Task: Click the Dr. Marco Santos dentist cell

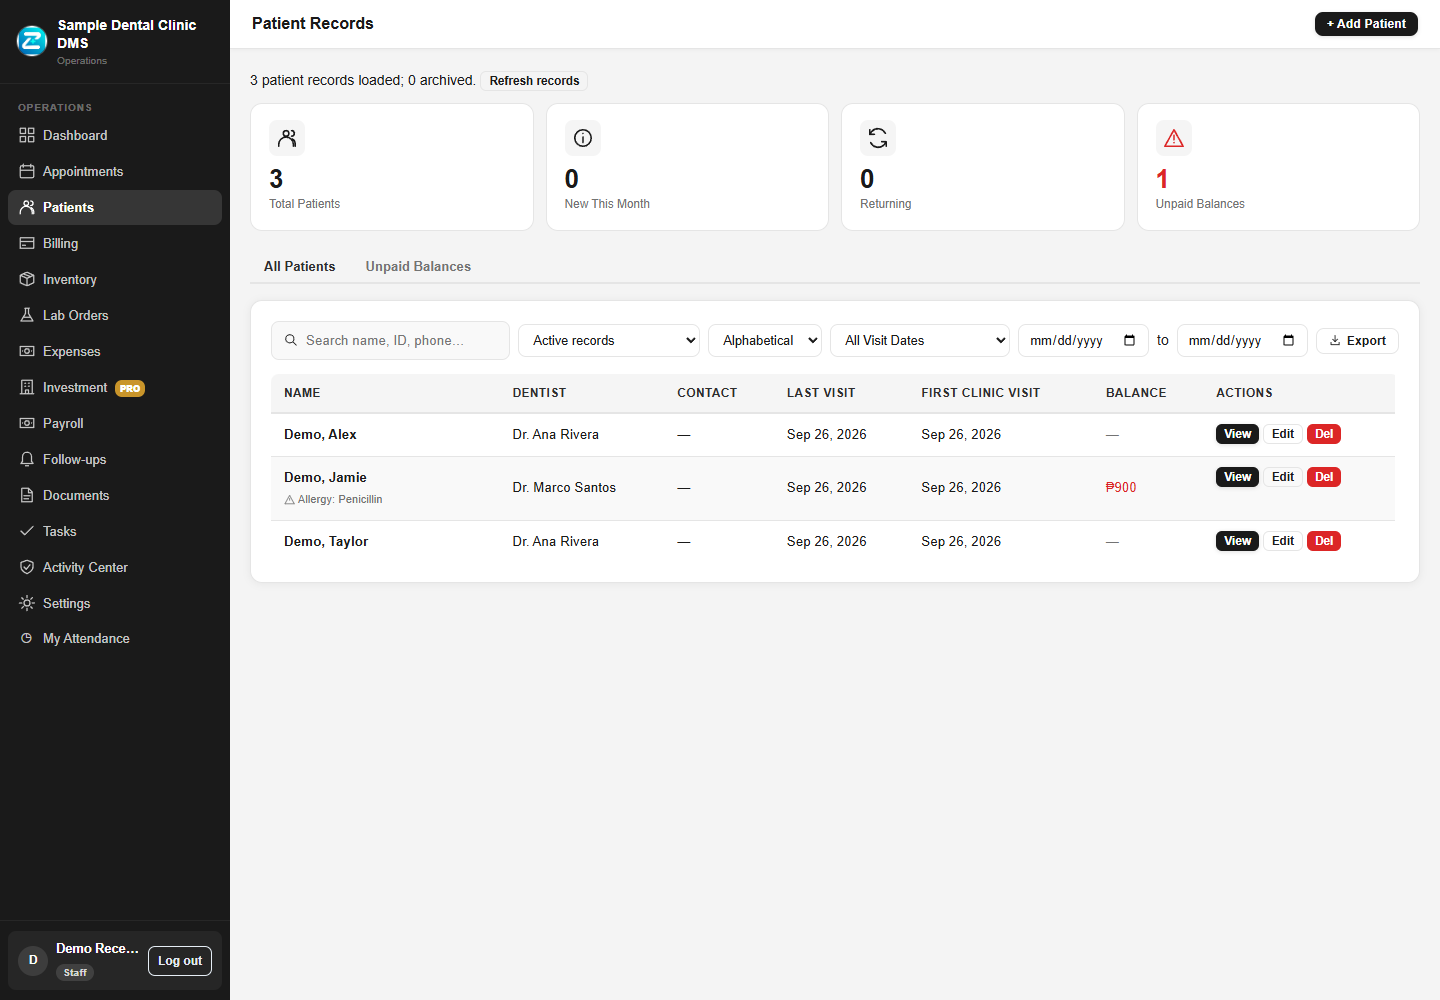Action: click(564, 487)
